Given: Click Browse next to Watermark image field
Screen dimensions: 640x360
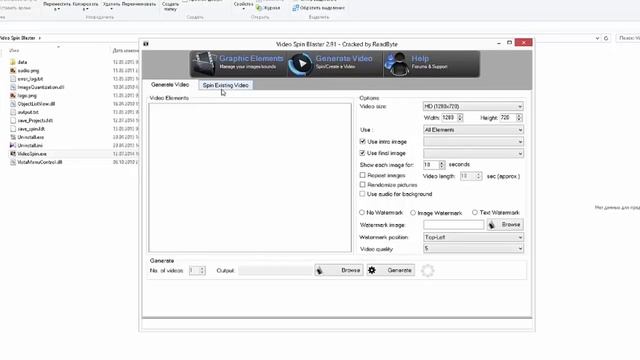Looking at the screenshot, I should 505,225.
